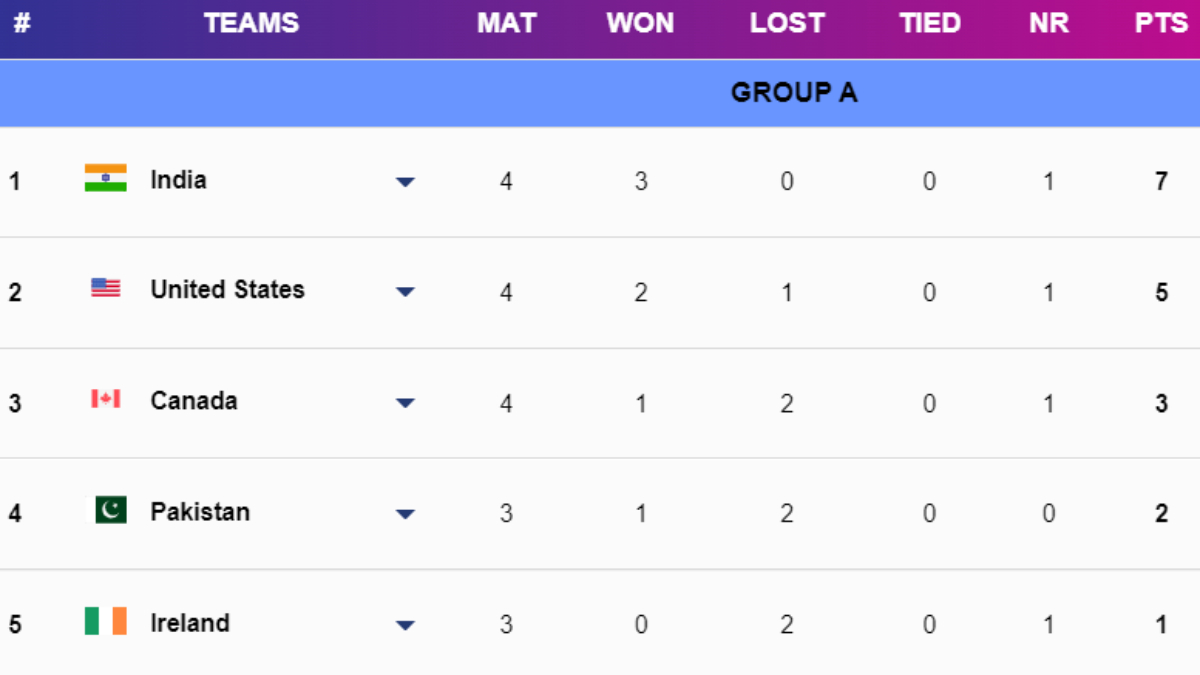Click the MAT column header
1200x675 pixels.
tap(506, 23)
